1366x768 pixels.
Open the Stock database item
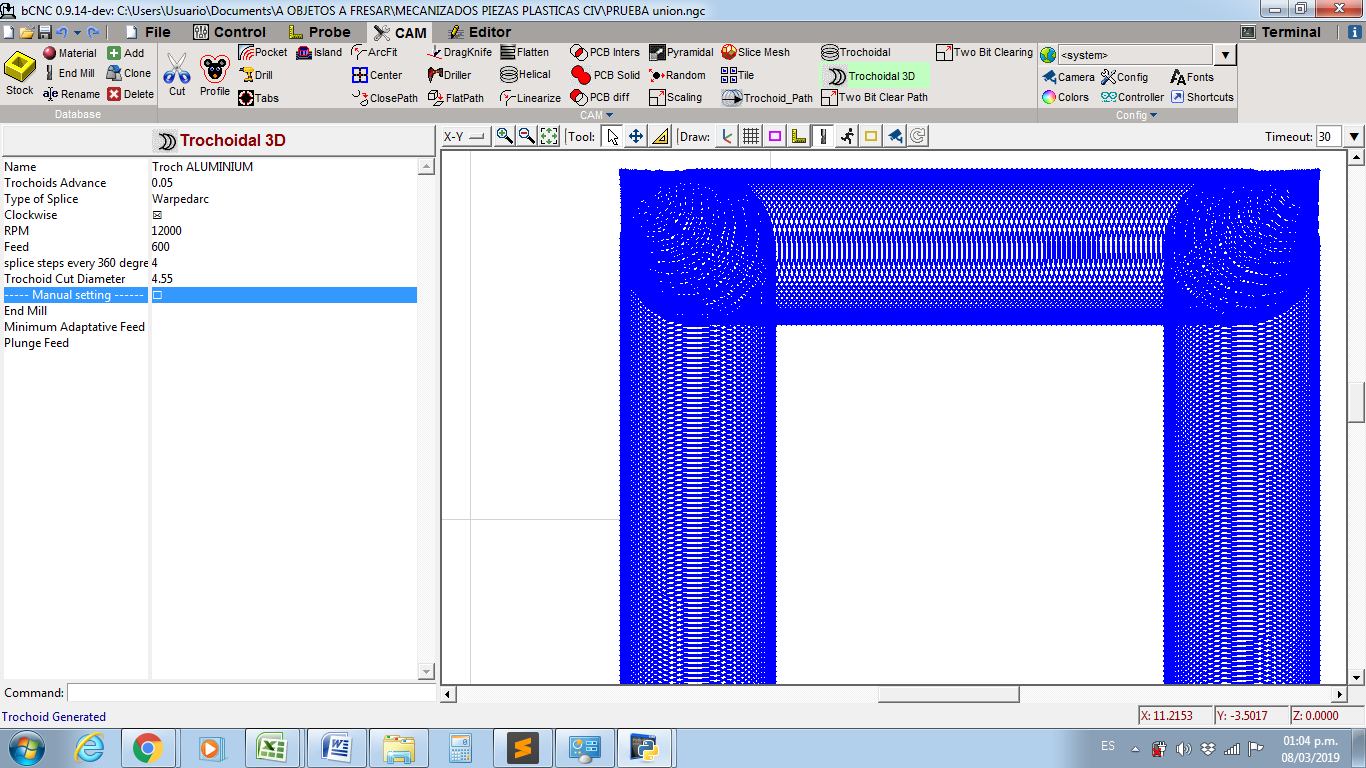pos(20,75)
